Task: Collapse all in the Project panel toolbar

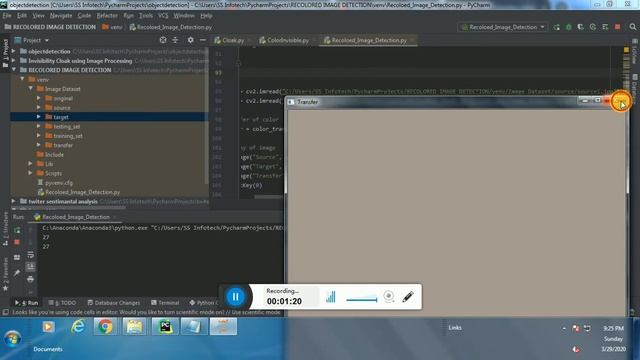Action: (175, 40)
